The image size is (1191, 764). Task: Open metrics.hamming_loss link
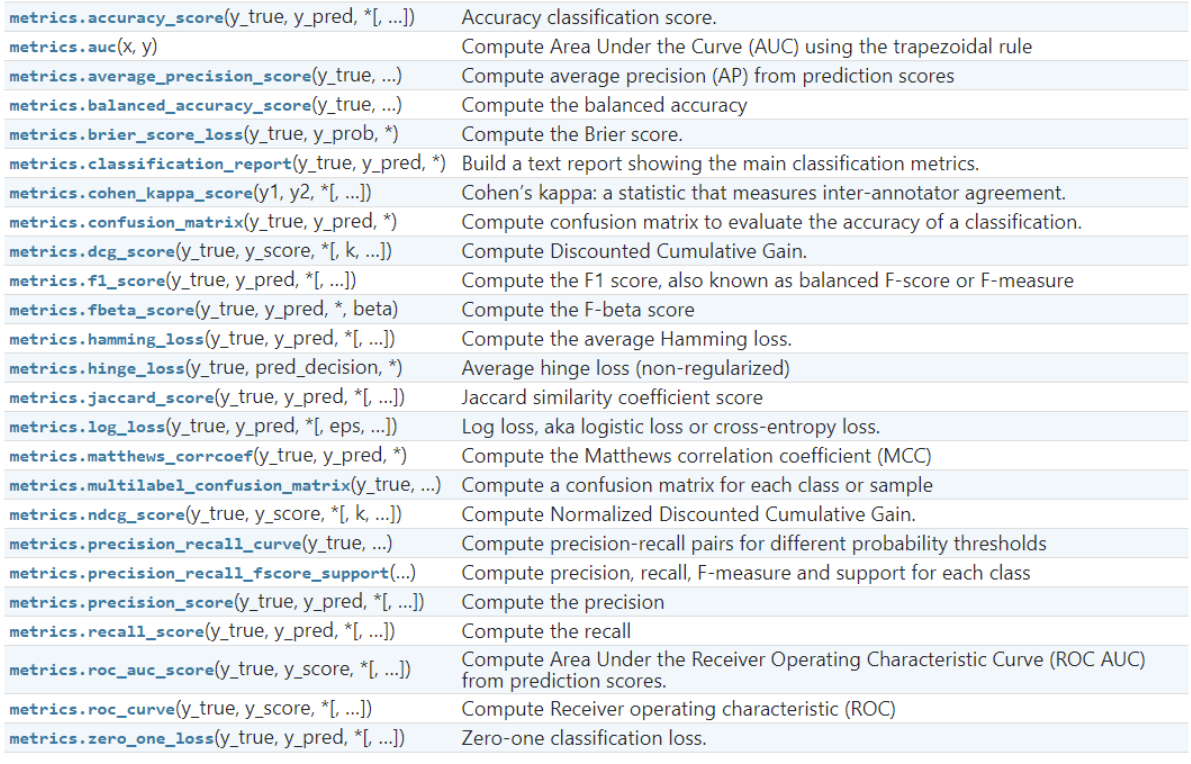106,339
